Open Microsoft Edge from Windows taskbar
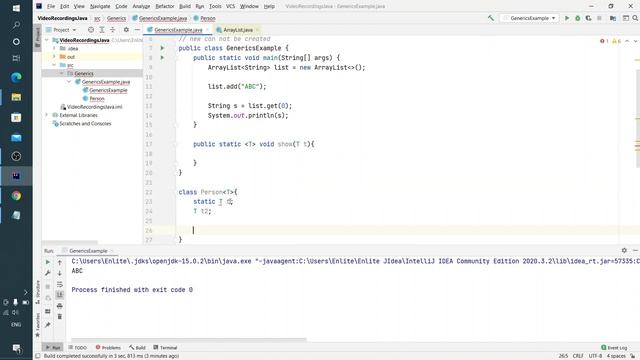Viewport: 640px width, 360px height. (16, 77)
